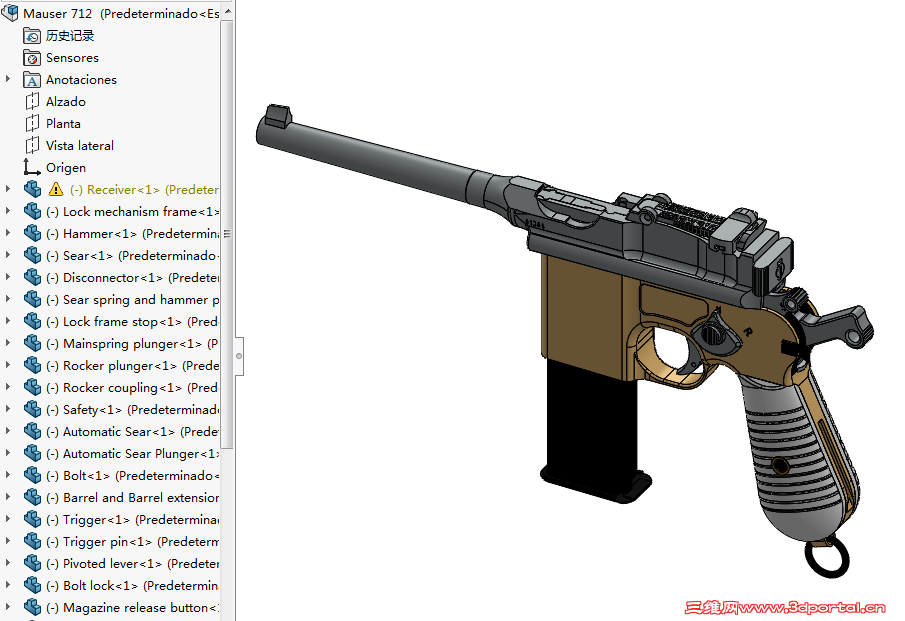Select the Vista lateral plane icon
905x621 pixels.
click(32, 145)
